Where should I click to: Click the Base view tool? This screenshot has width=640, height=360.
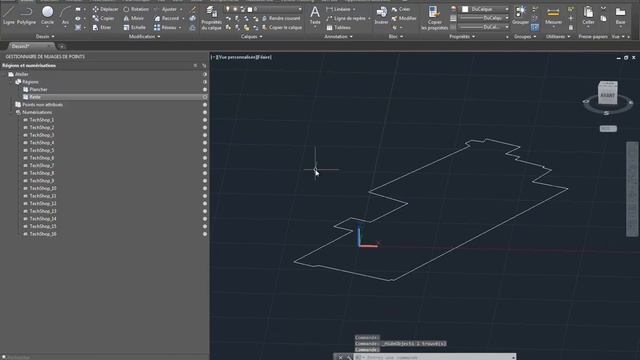pos(620,16)
